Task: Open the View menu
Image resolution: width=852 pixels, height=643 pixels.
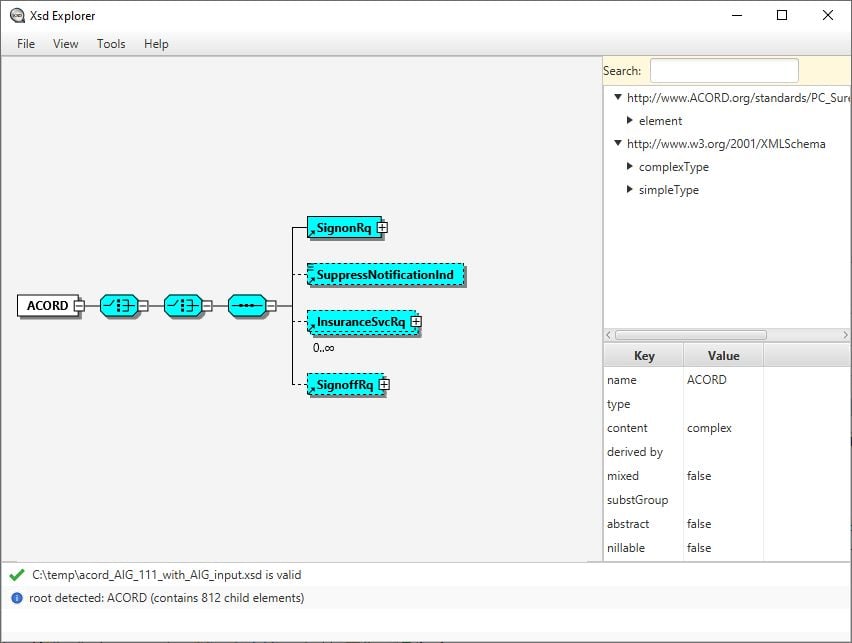Action: (x=65, y=43)
